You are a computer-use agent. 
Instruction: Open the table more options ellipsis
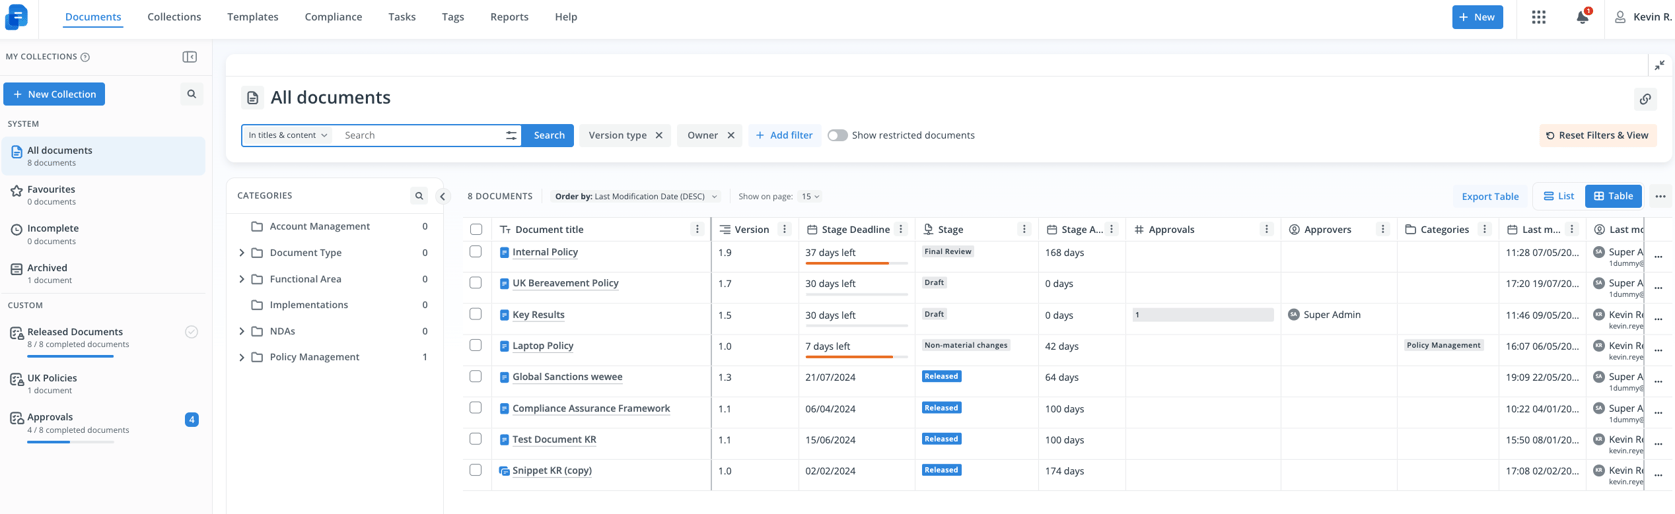point(1660,196)
